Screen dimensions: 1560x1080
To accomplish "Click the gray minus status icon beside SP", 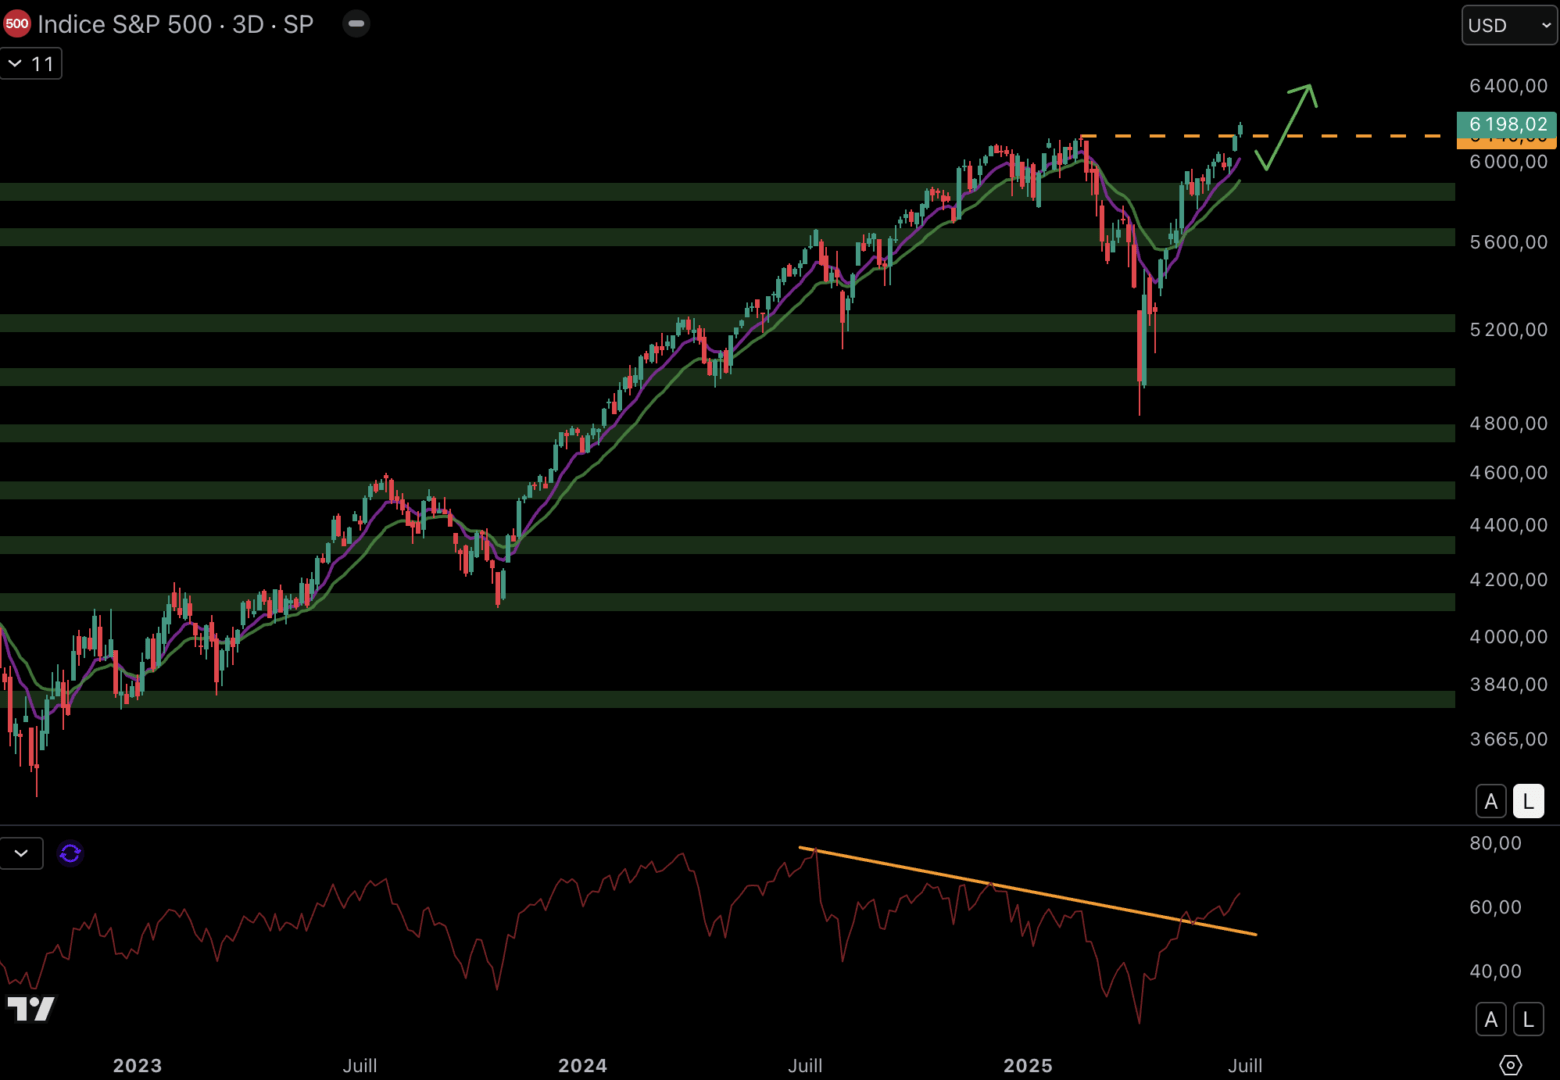I will coord(356,23).
